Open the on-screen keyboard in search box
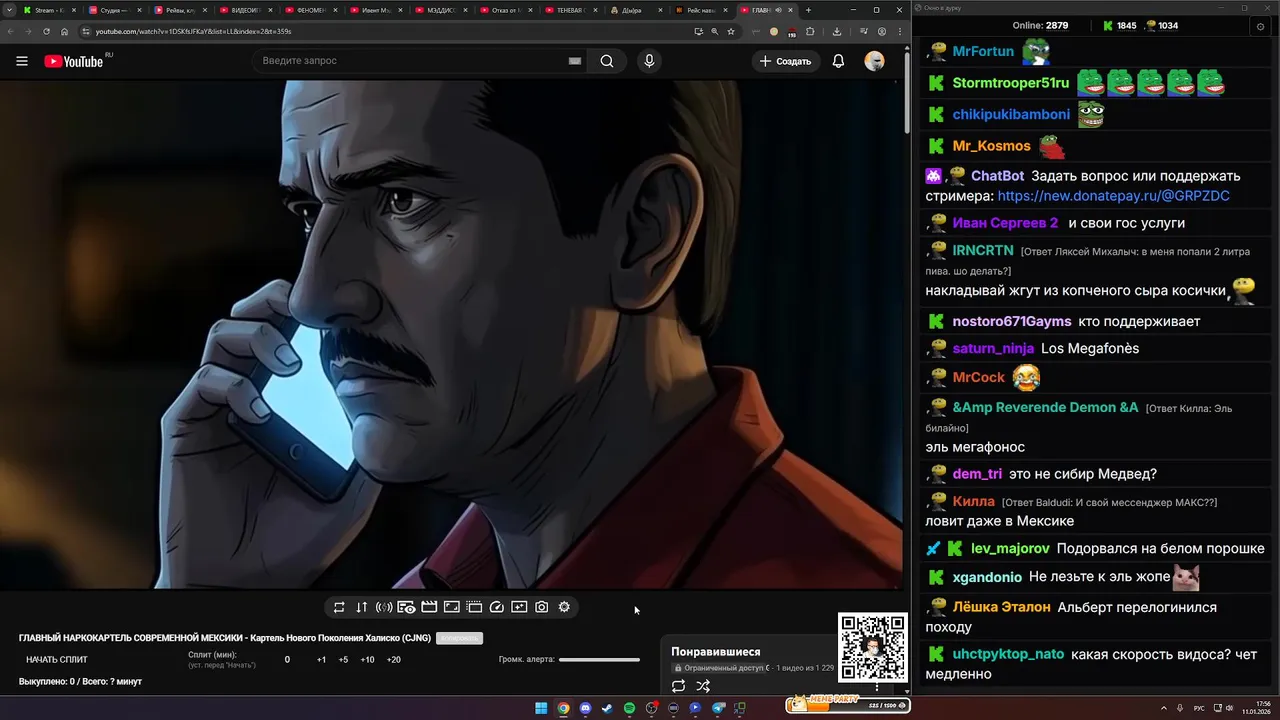The image size is (1280, 720). point(575,61)
